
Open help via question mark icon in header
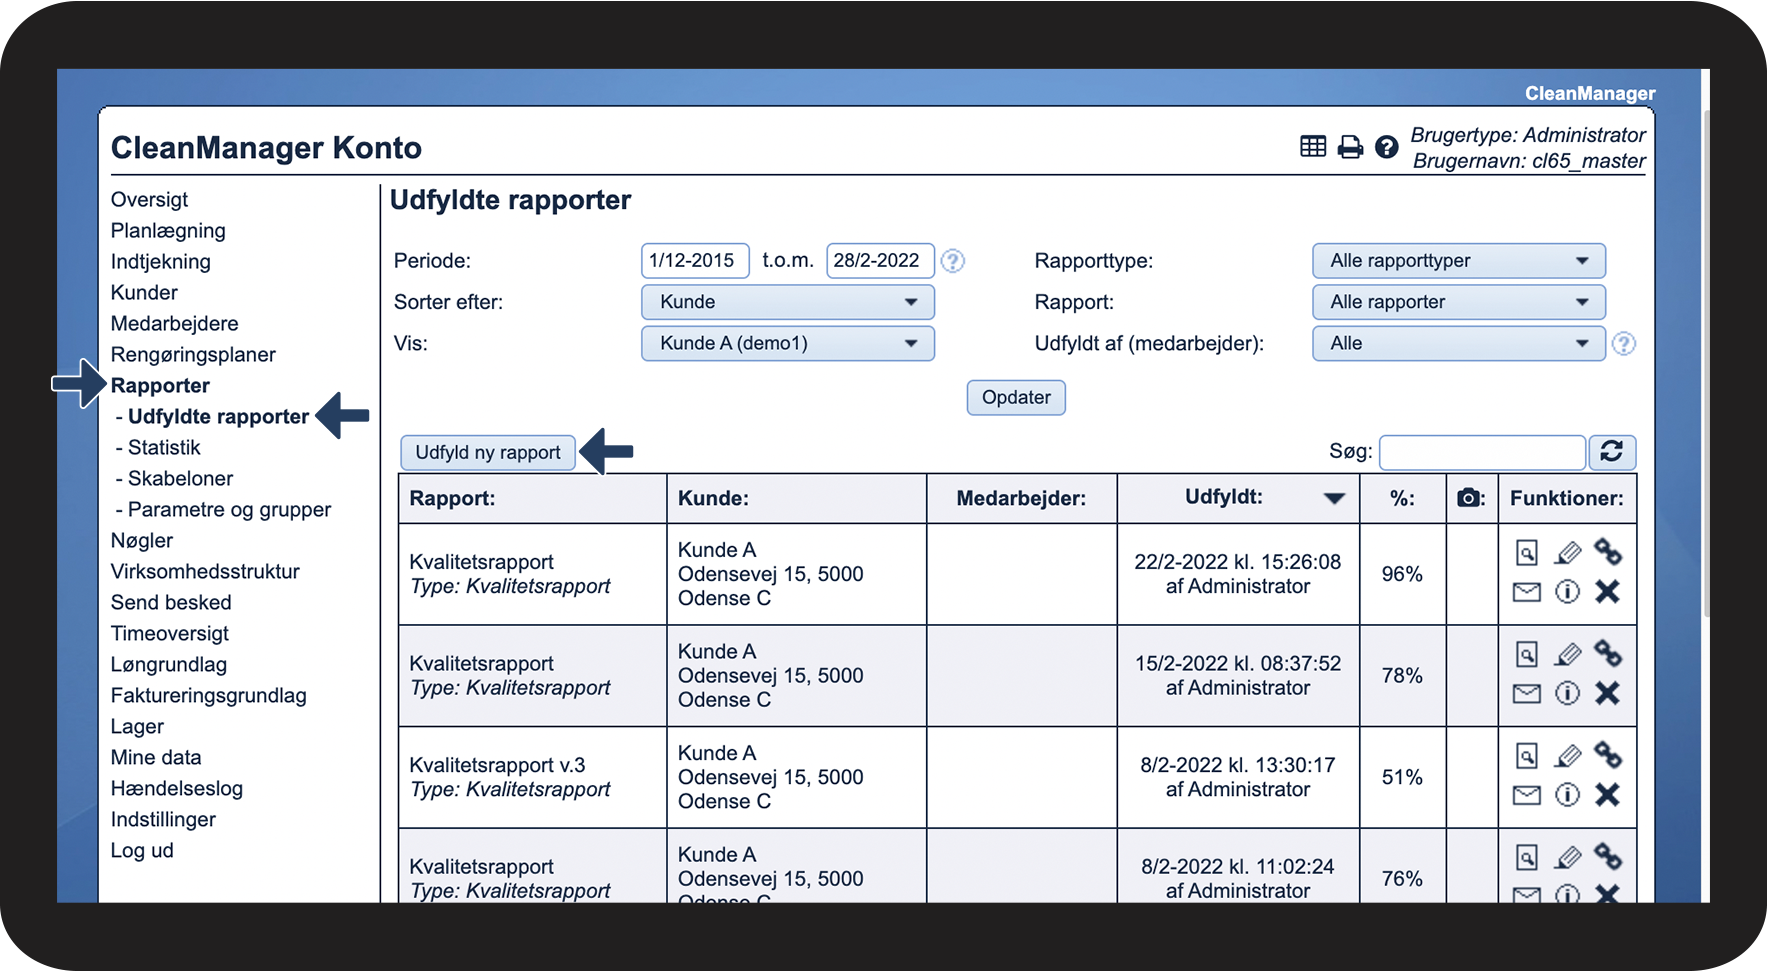click(x=1386, y=147)
